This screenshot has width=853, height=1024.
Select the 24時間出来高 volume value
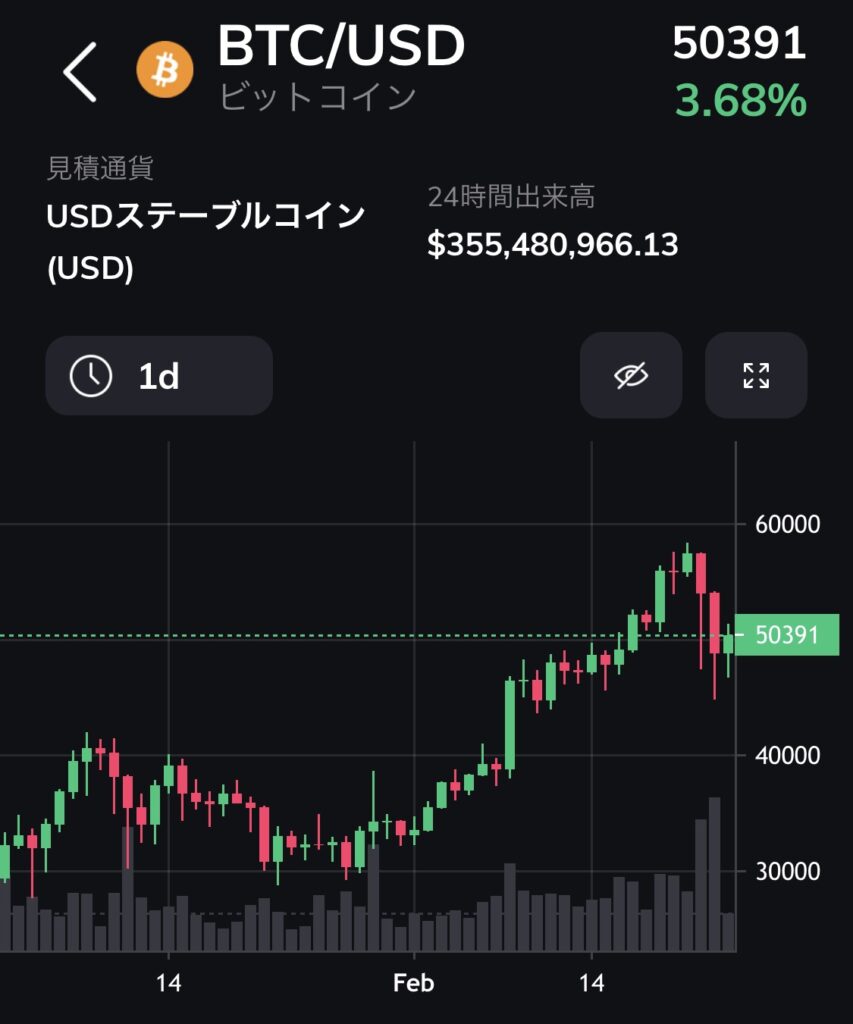tap(553, 245)
